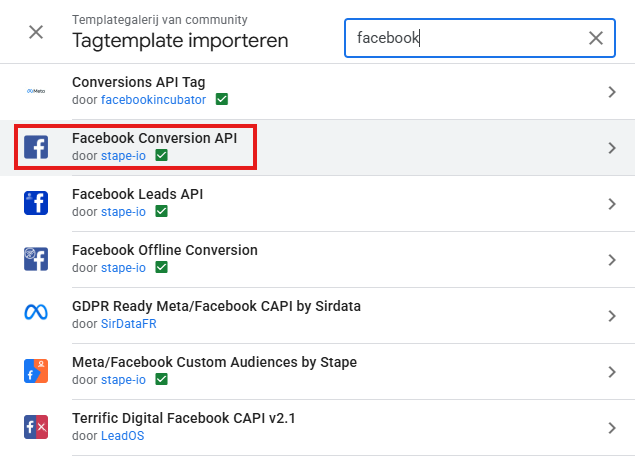The image size is (635, 474).
Task: Select the Facebook Leads API icon
Action: click(x=36, y=203)
